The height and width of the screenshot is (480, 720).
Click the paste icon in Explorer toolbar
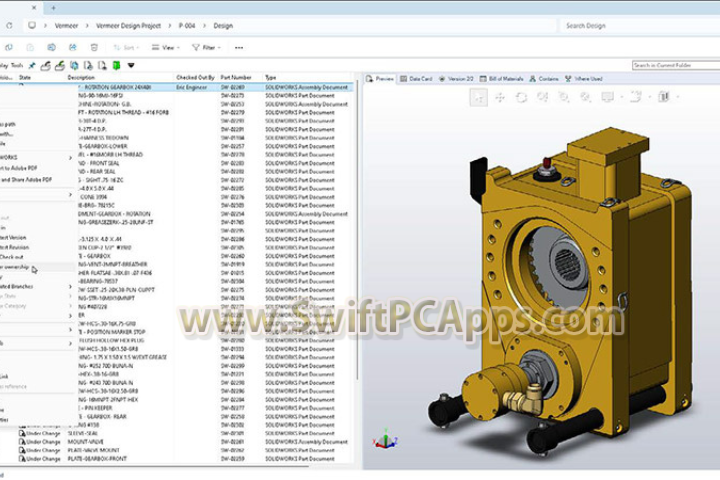(x=30, y=47)
